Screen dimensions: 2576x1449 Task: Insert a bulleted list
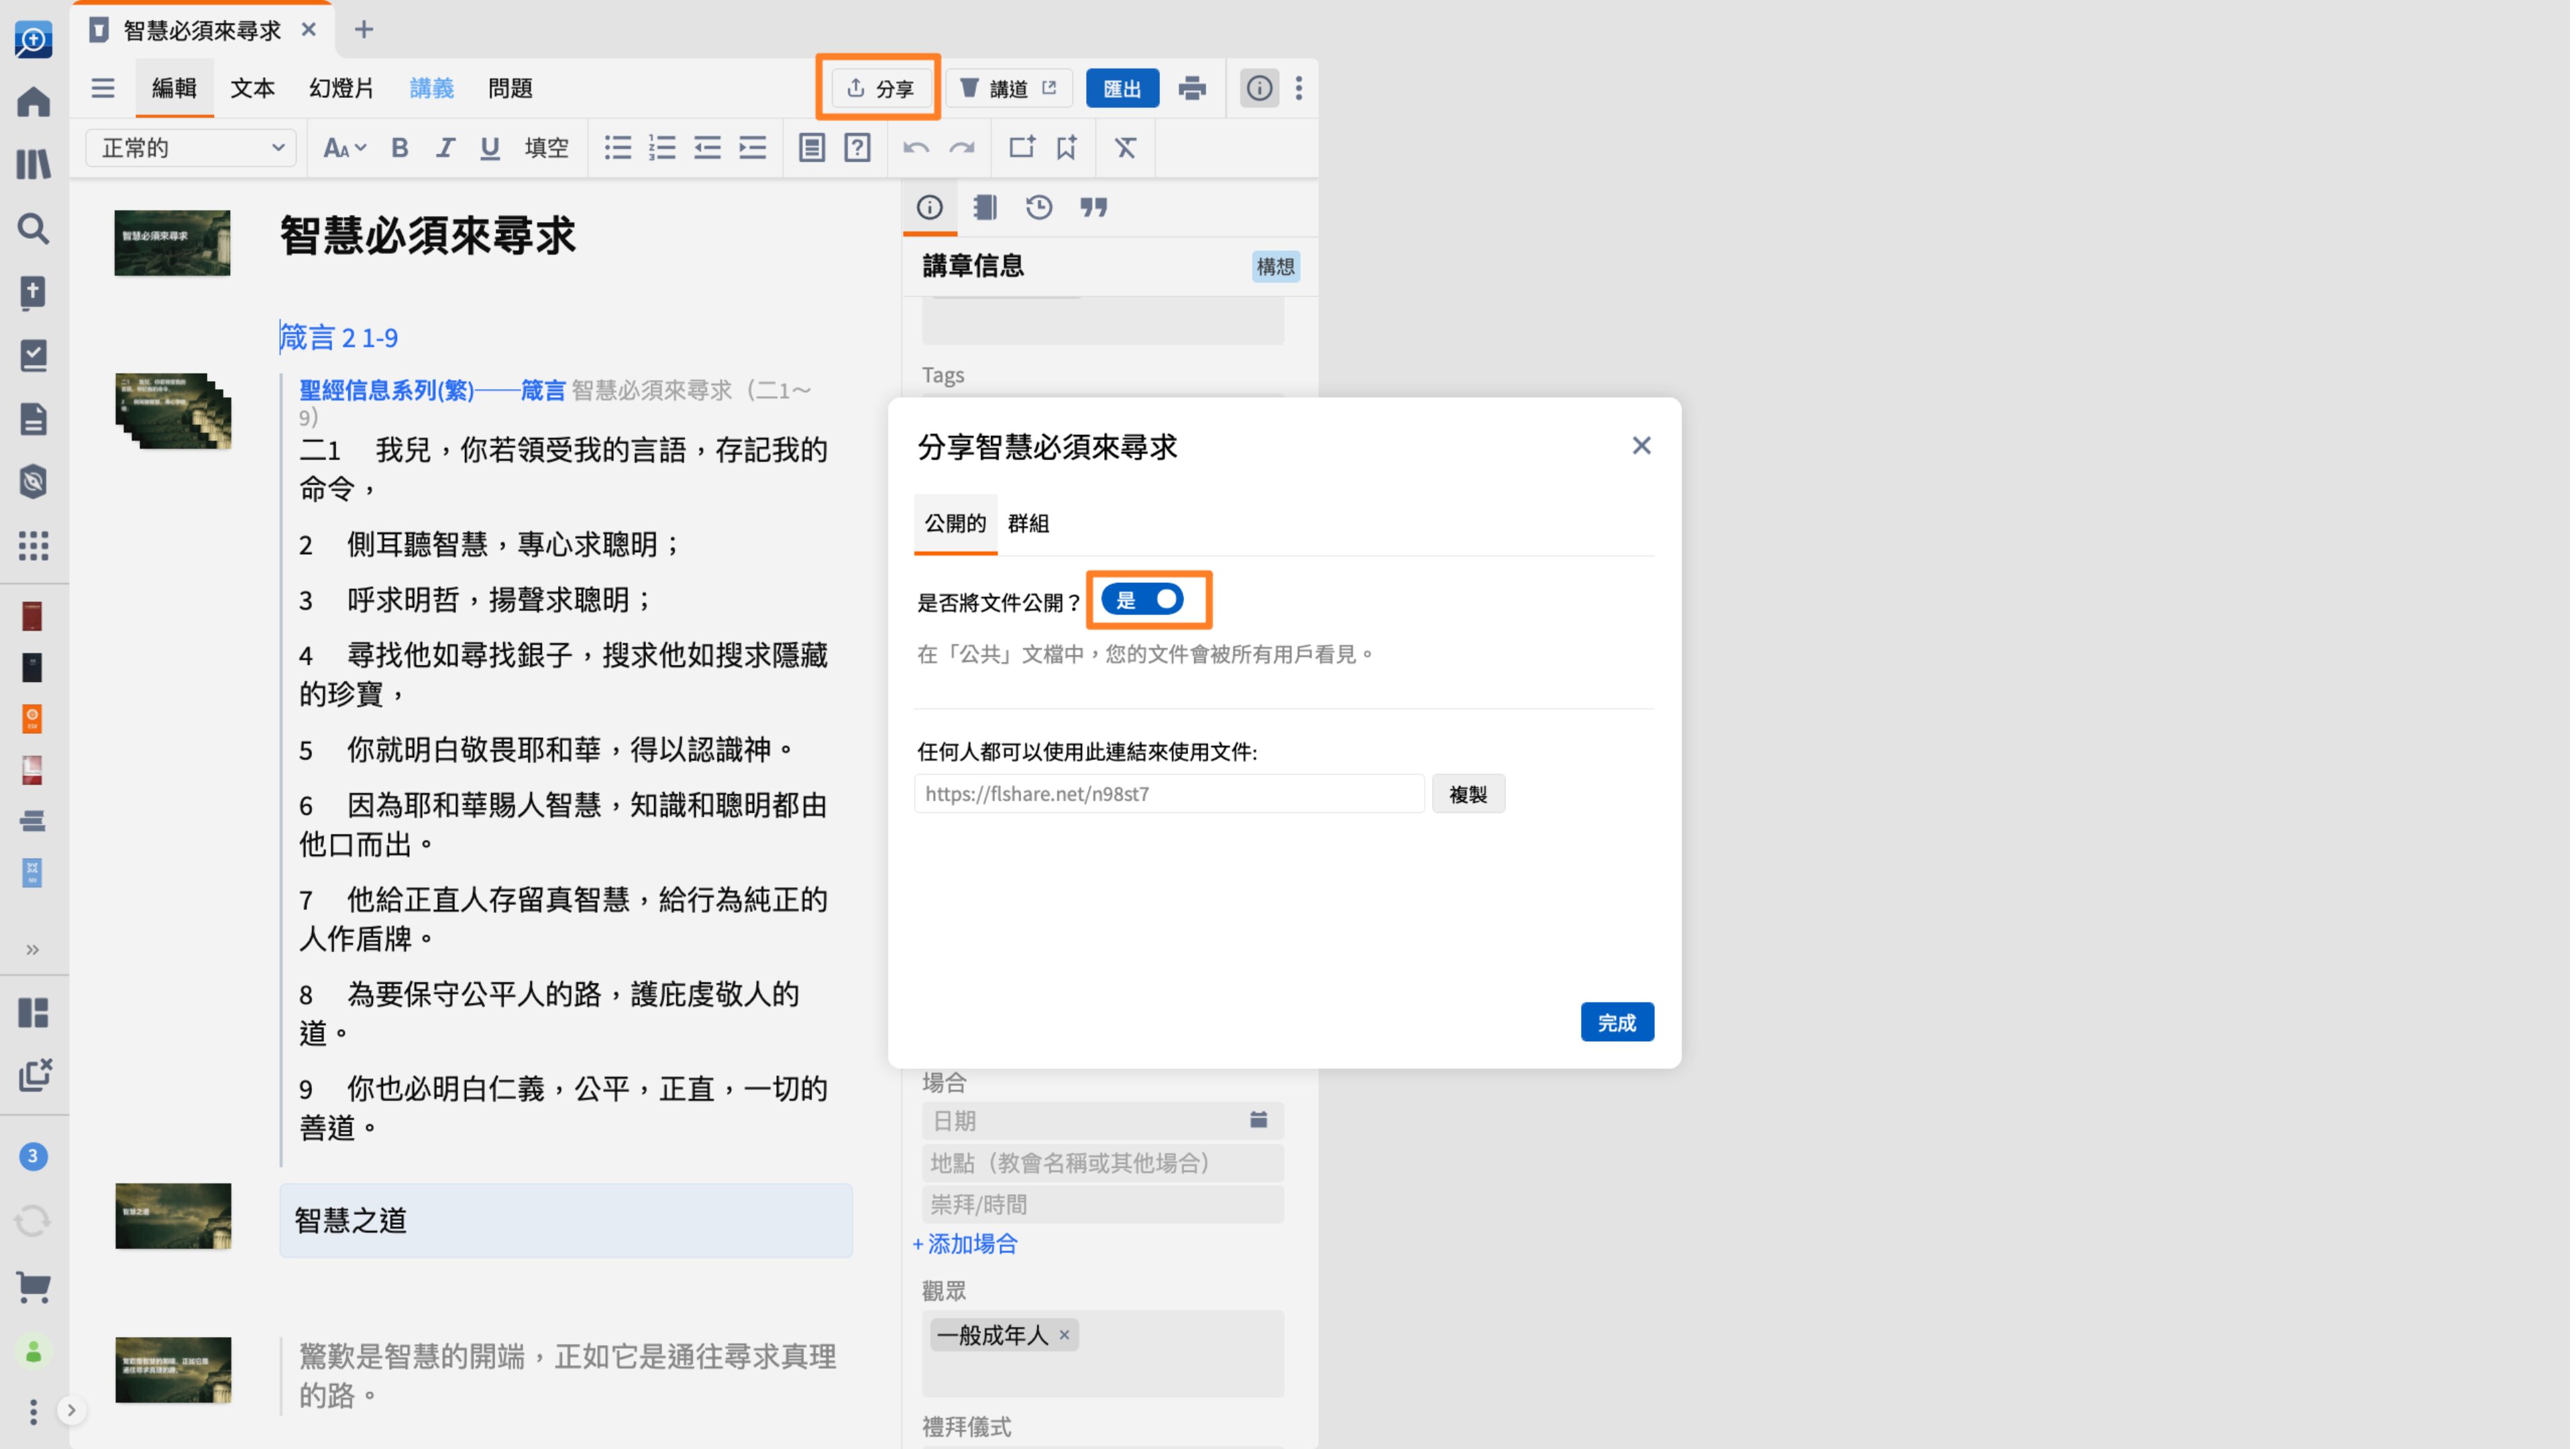[x=617, y=148]
